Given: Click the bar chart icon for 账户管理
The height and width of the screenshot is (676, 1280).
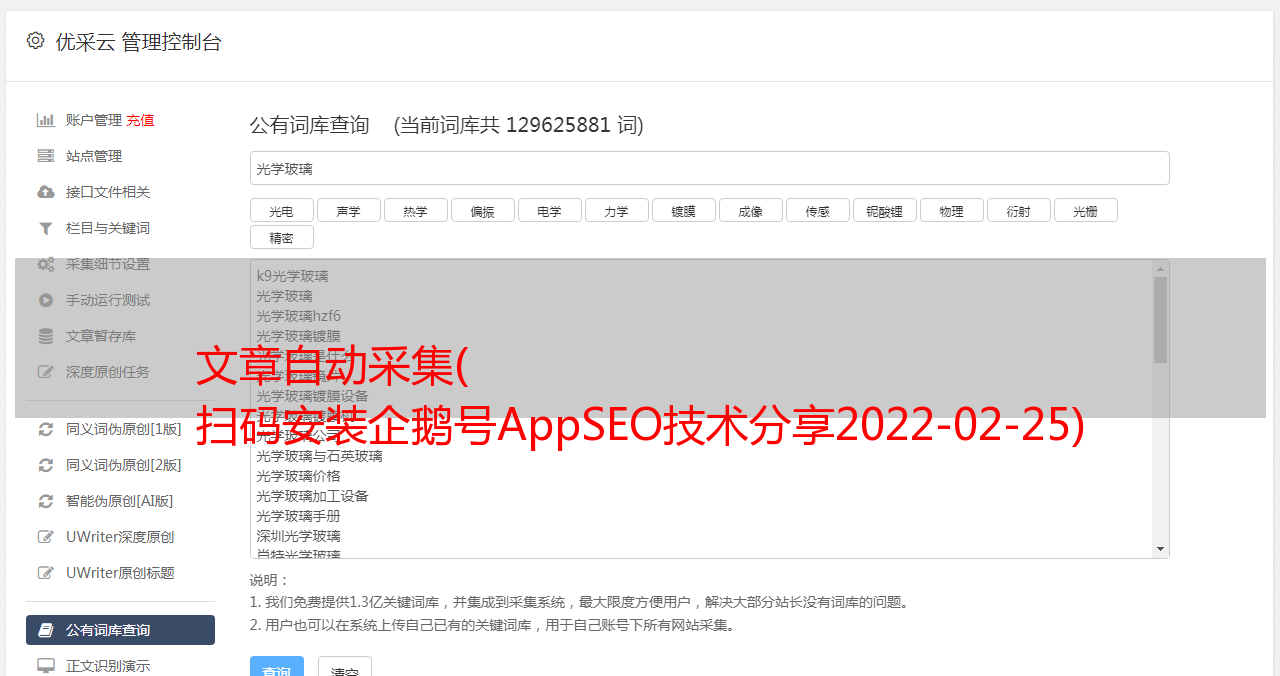Looking at the screenshot, I should [x=46, y=120].
